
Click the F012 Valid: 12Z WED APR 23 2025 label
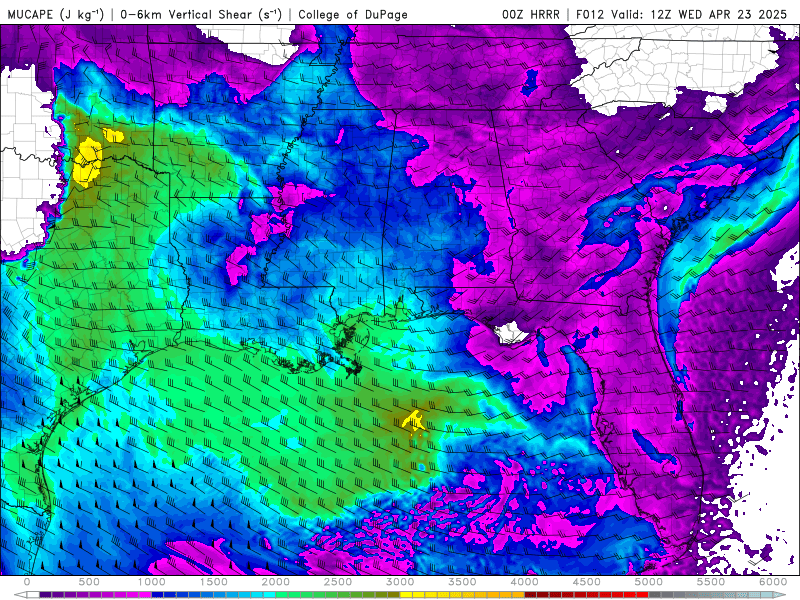681,14
